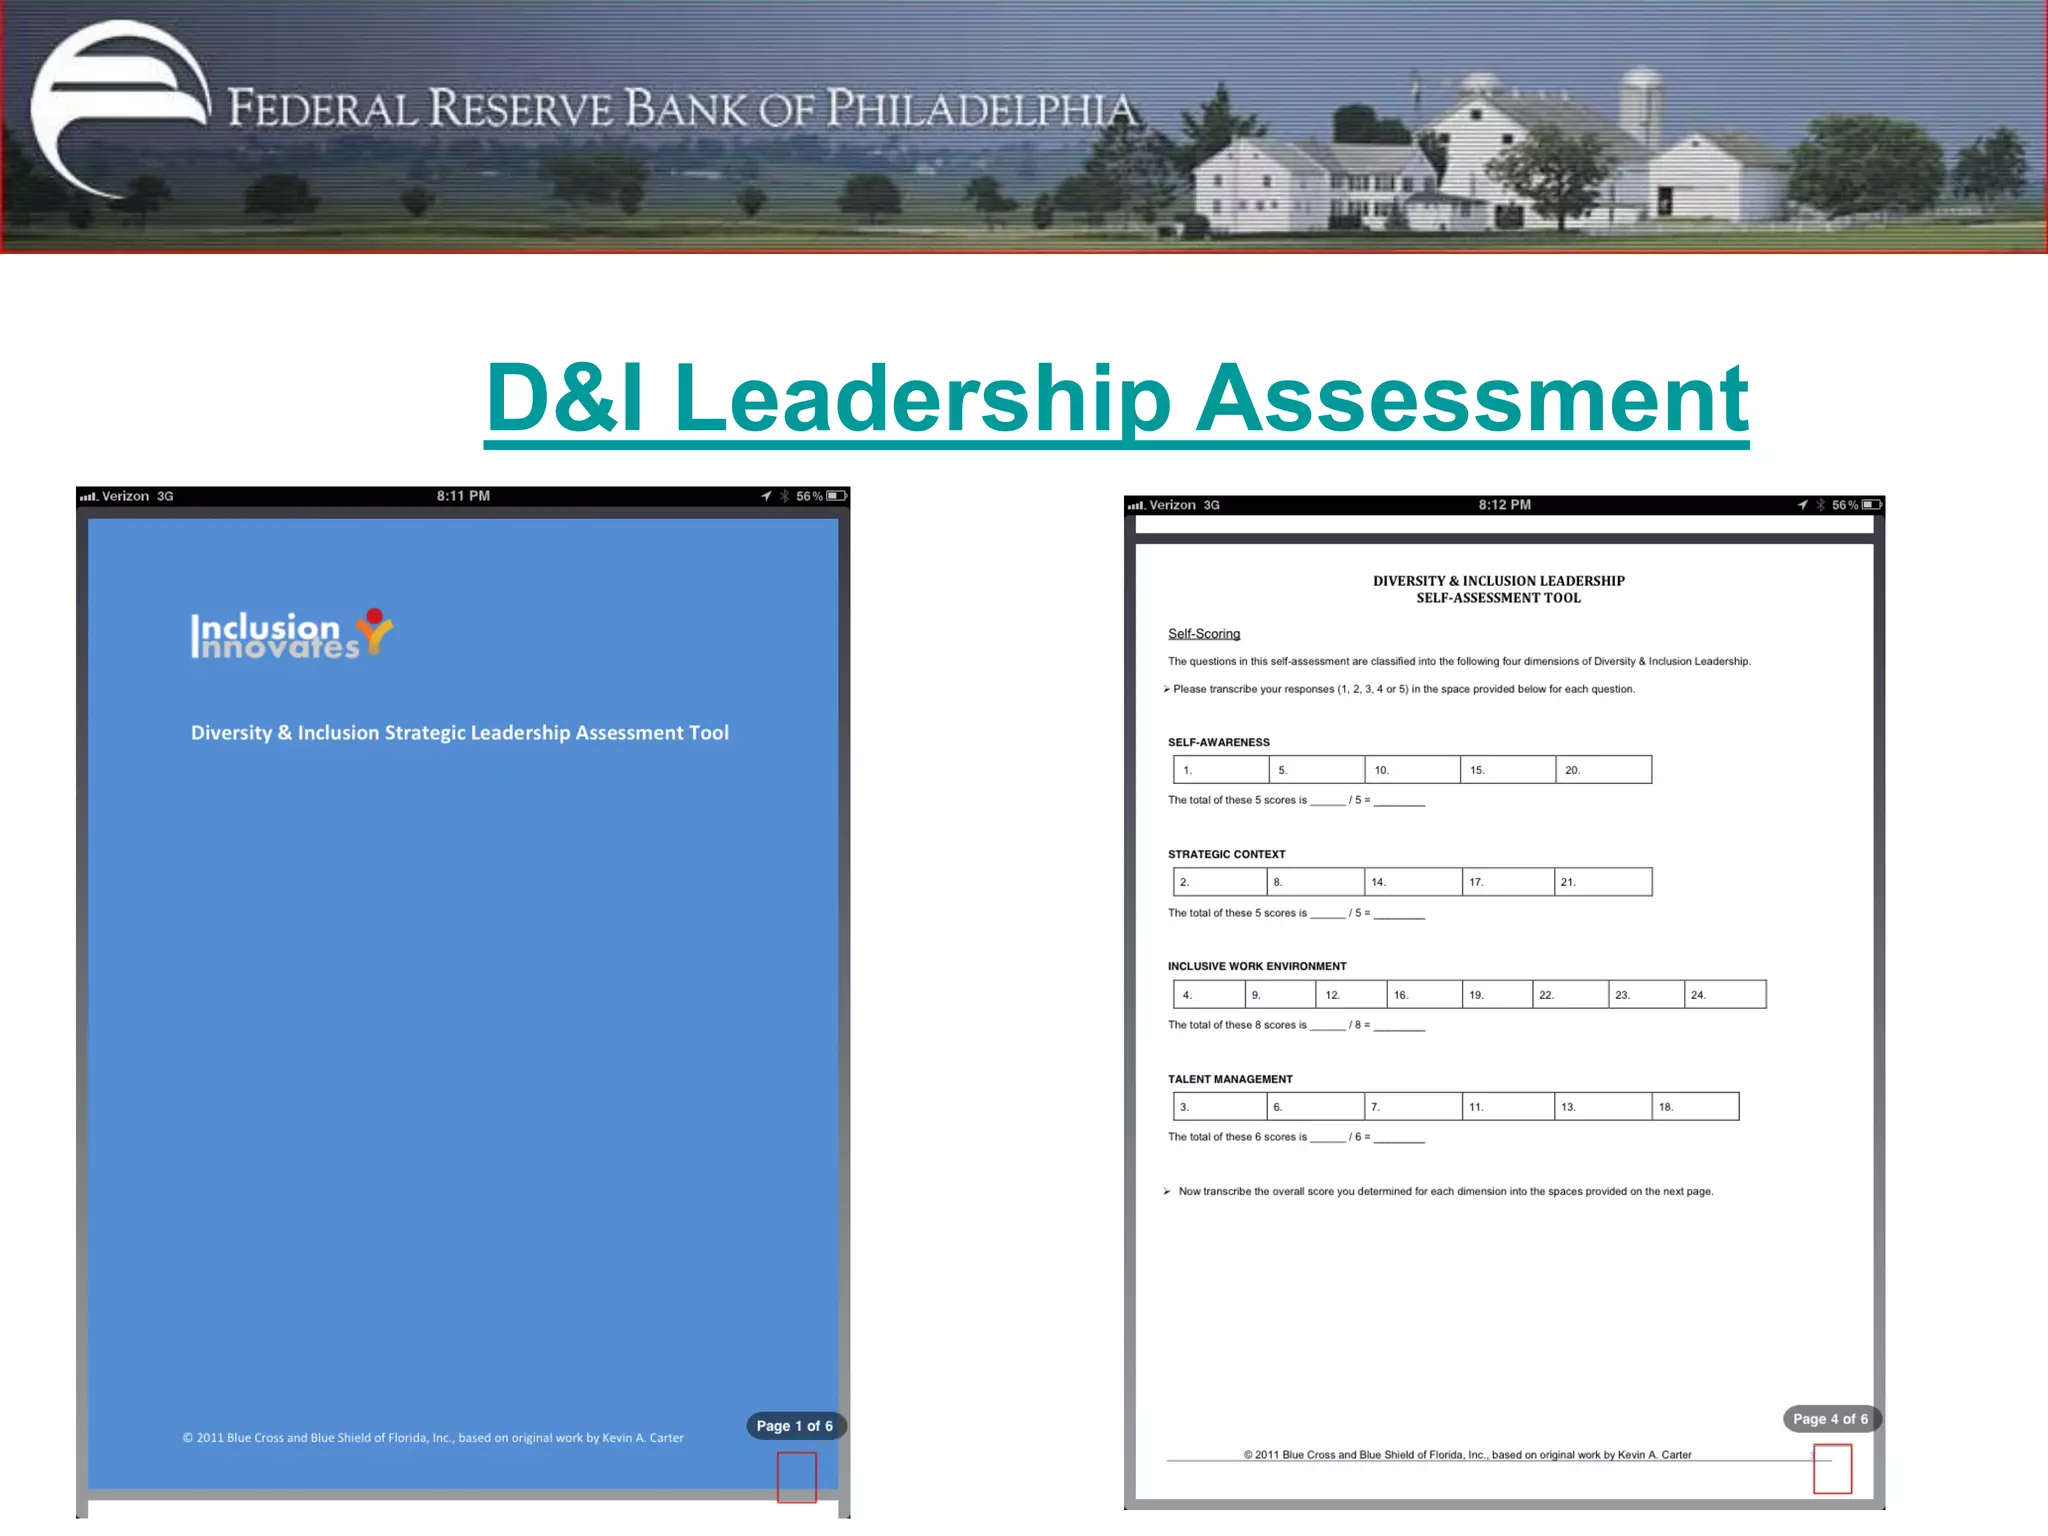2048x1536 pixels.
Task: Click the 8:11 PM clock text
Action: tap(463, 496)
